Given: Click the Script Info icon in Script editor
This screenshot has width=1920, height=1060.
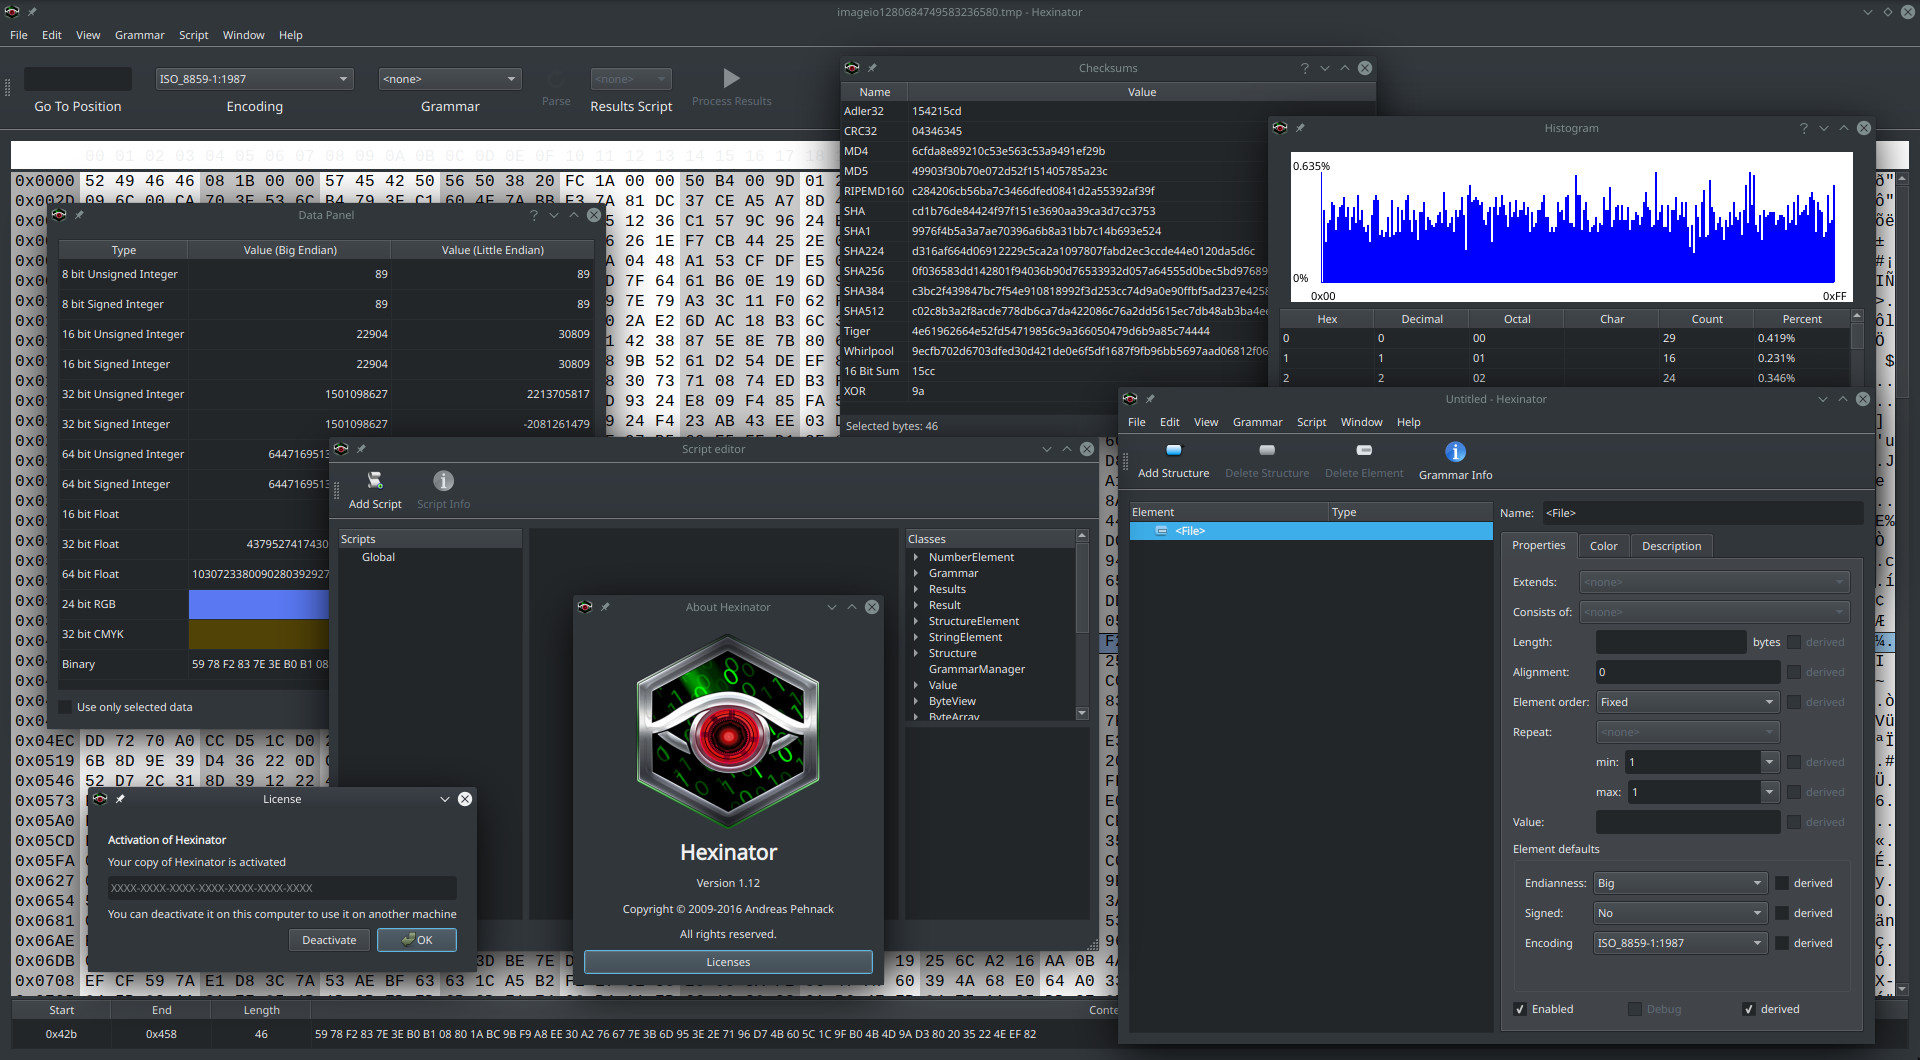Looking at the screenshot, I should tap(443, 481).
